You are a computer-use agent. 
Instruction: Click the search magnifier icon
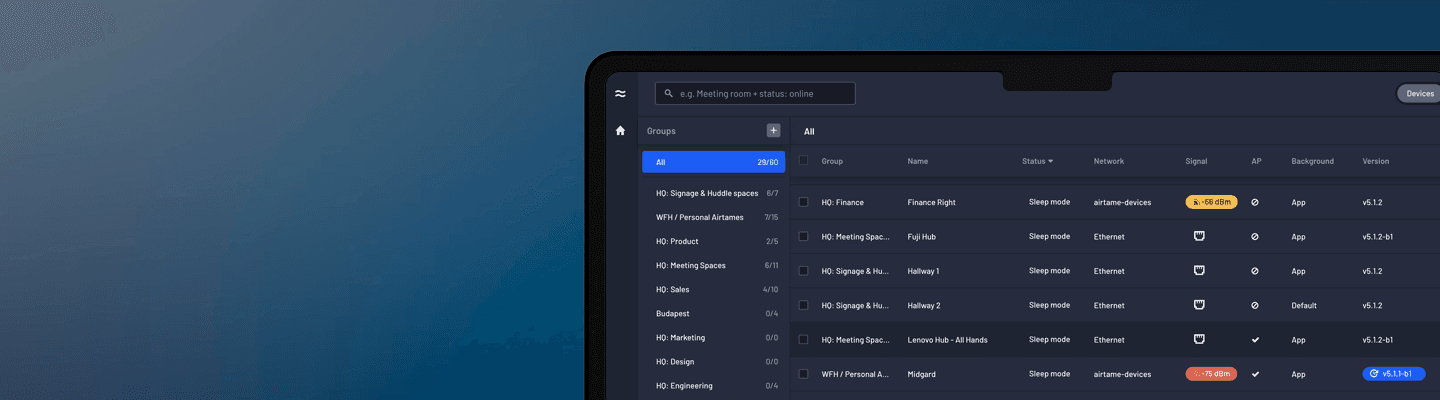click(669, 93)
